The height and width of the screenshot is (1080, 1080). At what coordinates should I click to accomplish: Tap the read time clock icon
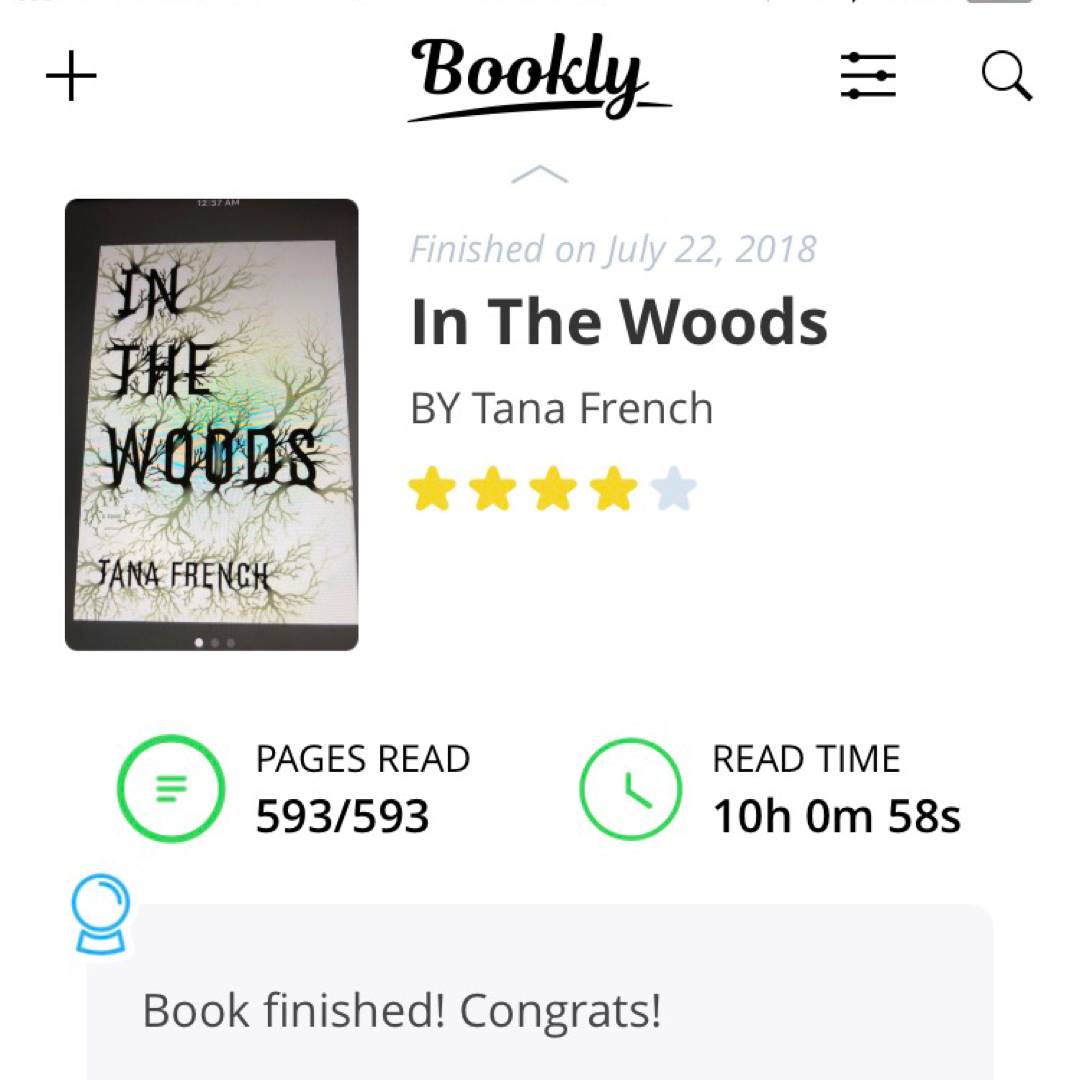point(631,790)
